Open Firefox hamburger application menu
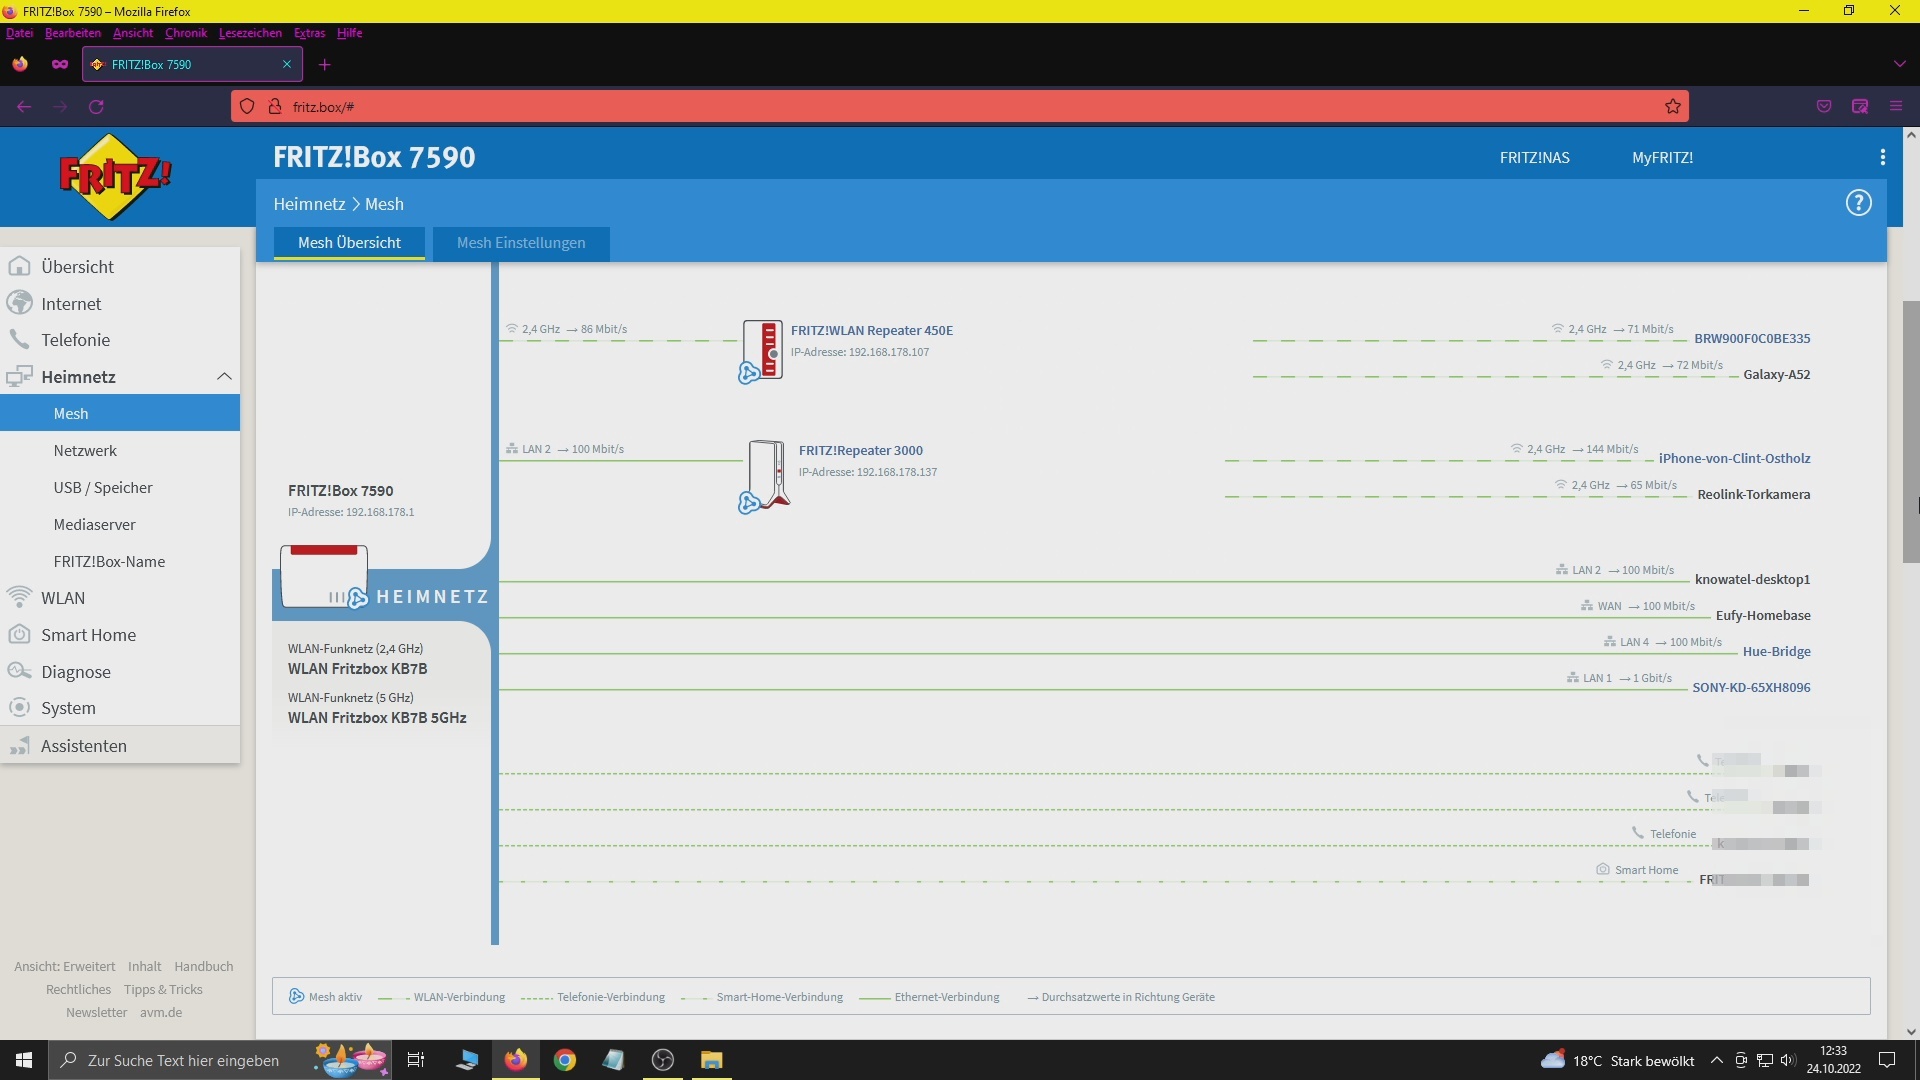1920x1080 pixels. tap(1896, 106)
